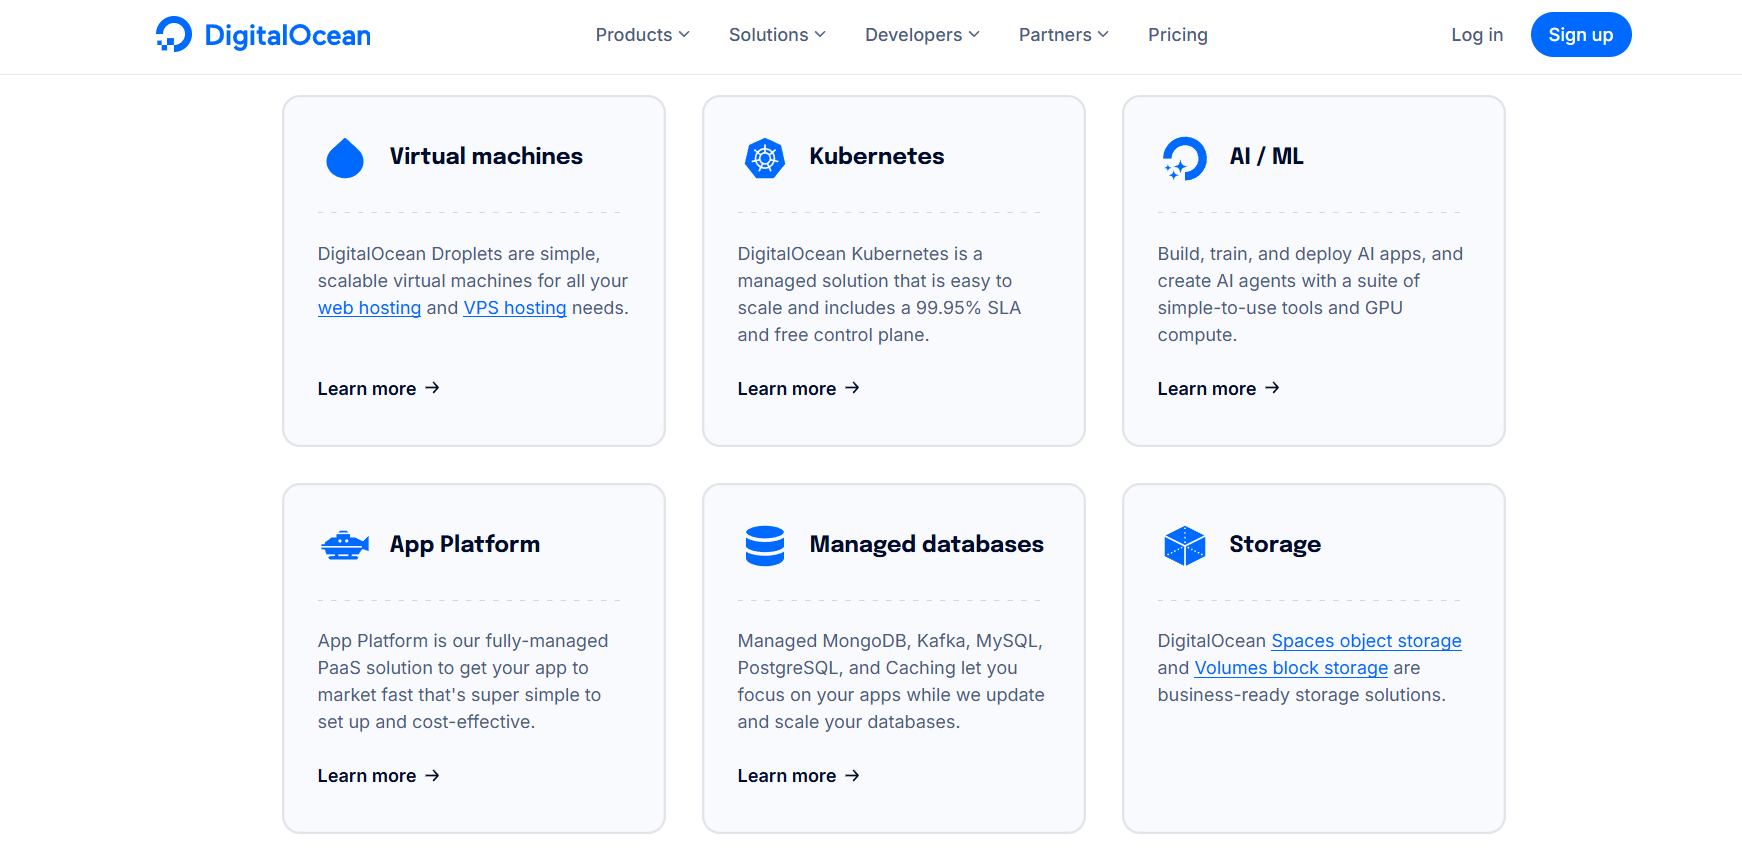Go to the Pricing page

click(1178, 35)
